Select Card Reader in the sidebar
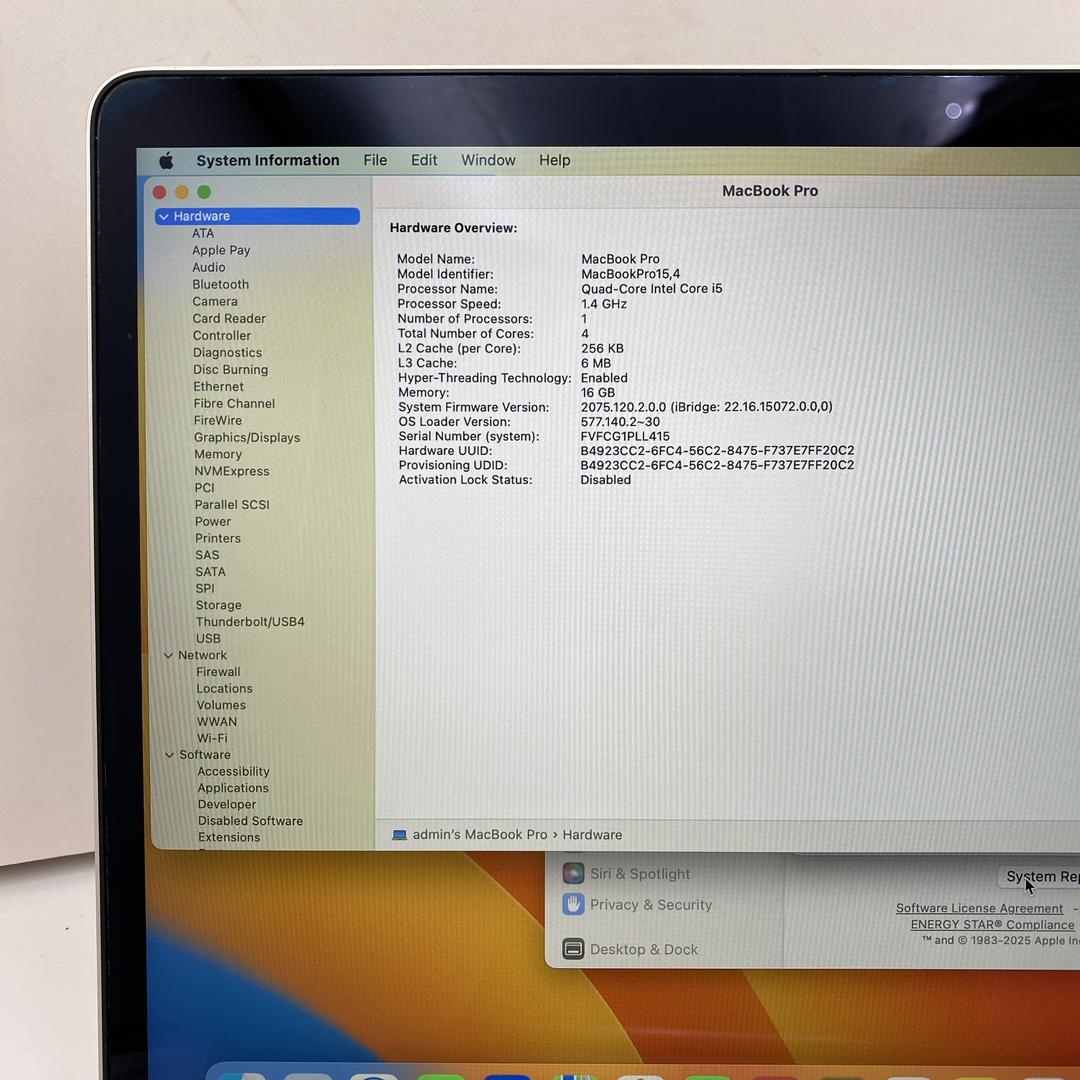Viewport: 1080px width, 1080px height. [x=229, y=319]
